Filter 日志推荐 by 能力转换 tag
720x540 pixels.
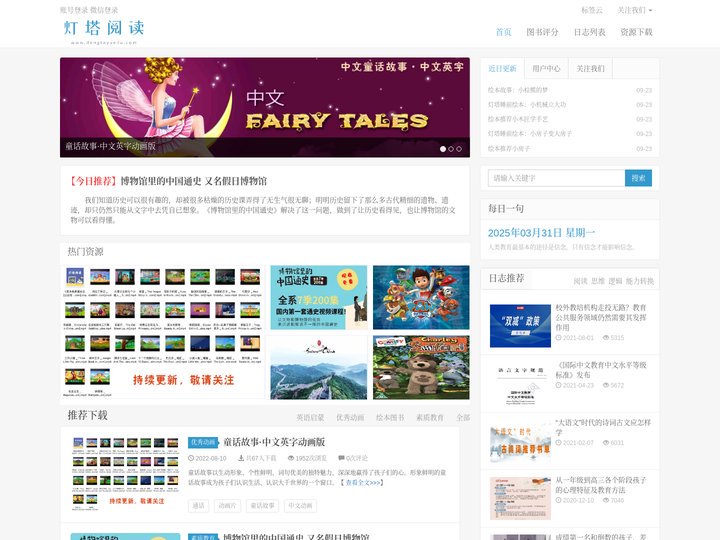pyautogui.click(x=640, y=281)
